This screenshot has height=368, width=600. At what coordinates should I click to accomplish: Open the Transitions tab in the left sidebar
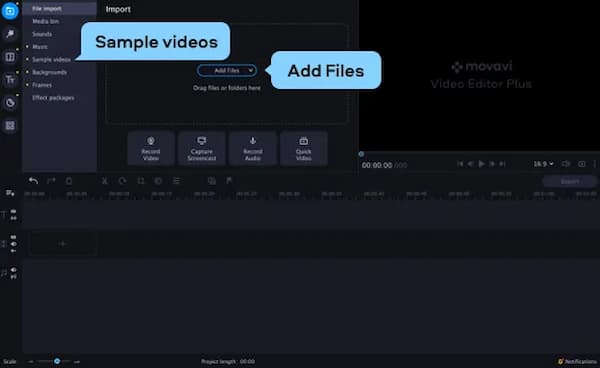tap(10, 57)
